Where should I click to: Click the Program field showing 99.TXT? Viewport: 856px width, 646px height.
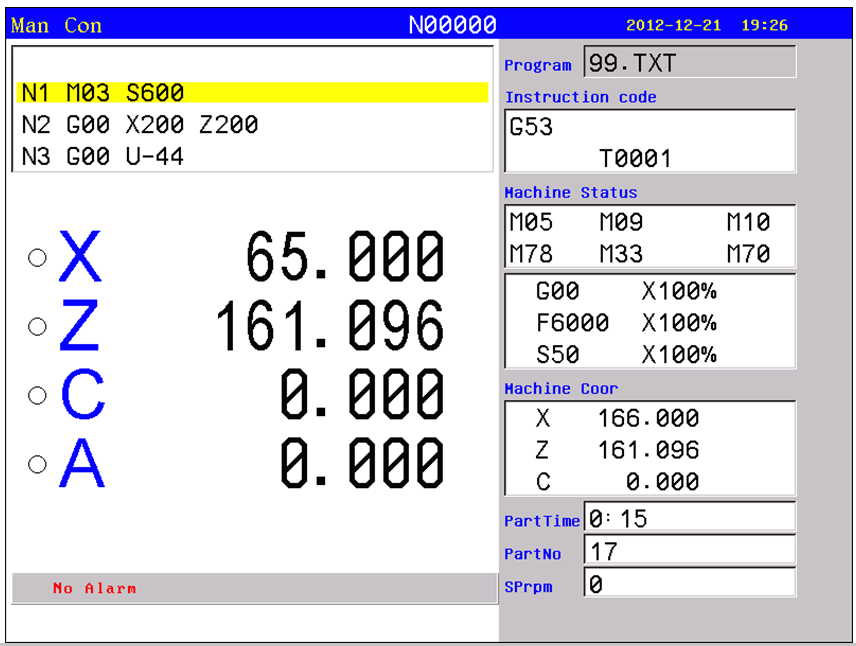pos(689,63)
